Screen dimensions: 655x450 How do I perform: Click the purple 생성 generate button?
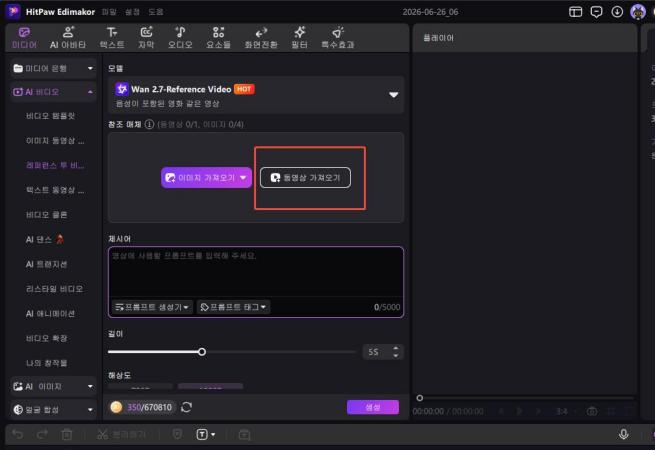click(x=373, y=407)
